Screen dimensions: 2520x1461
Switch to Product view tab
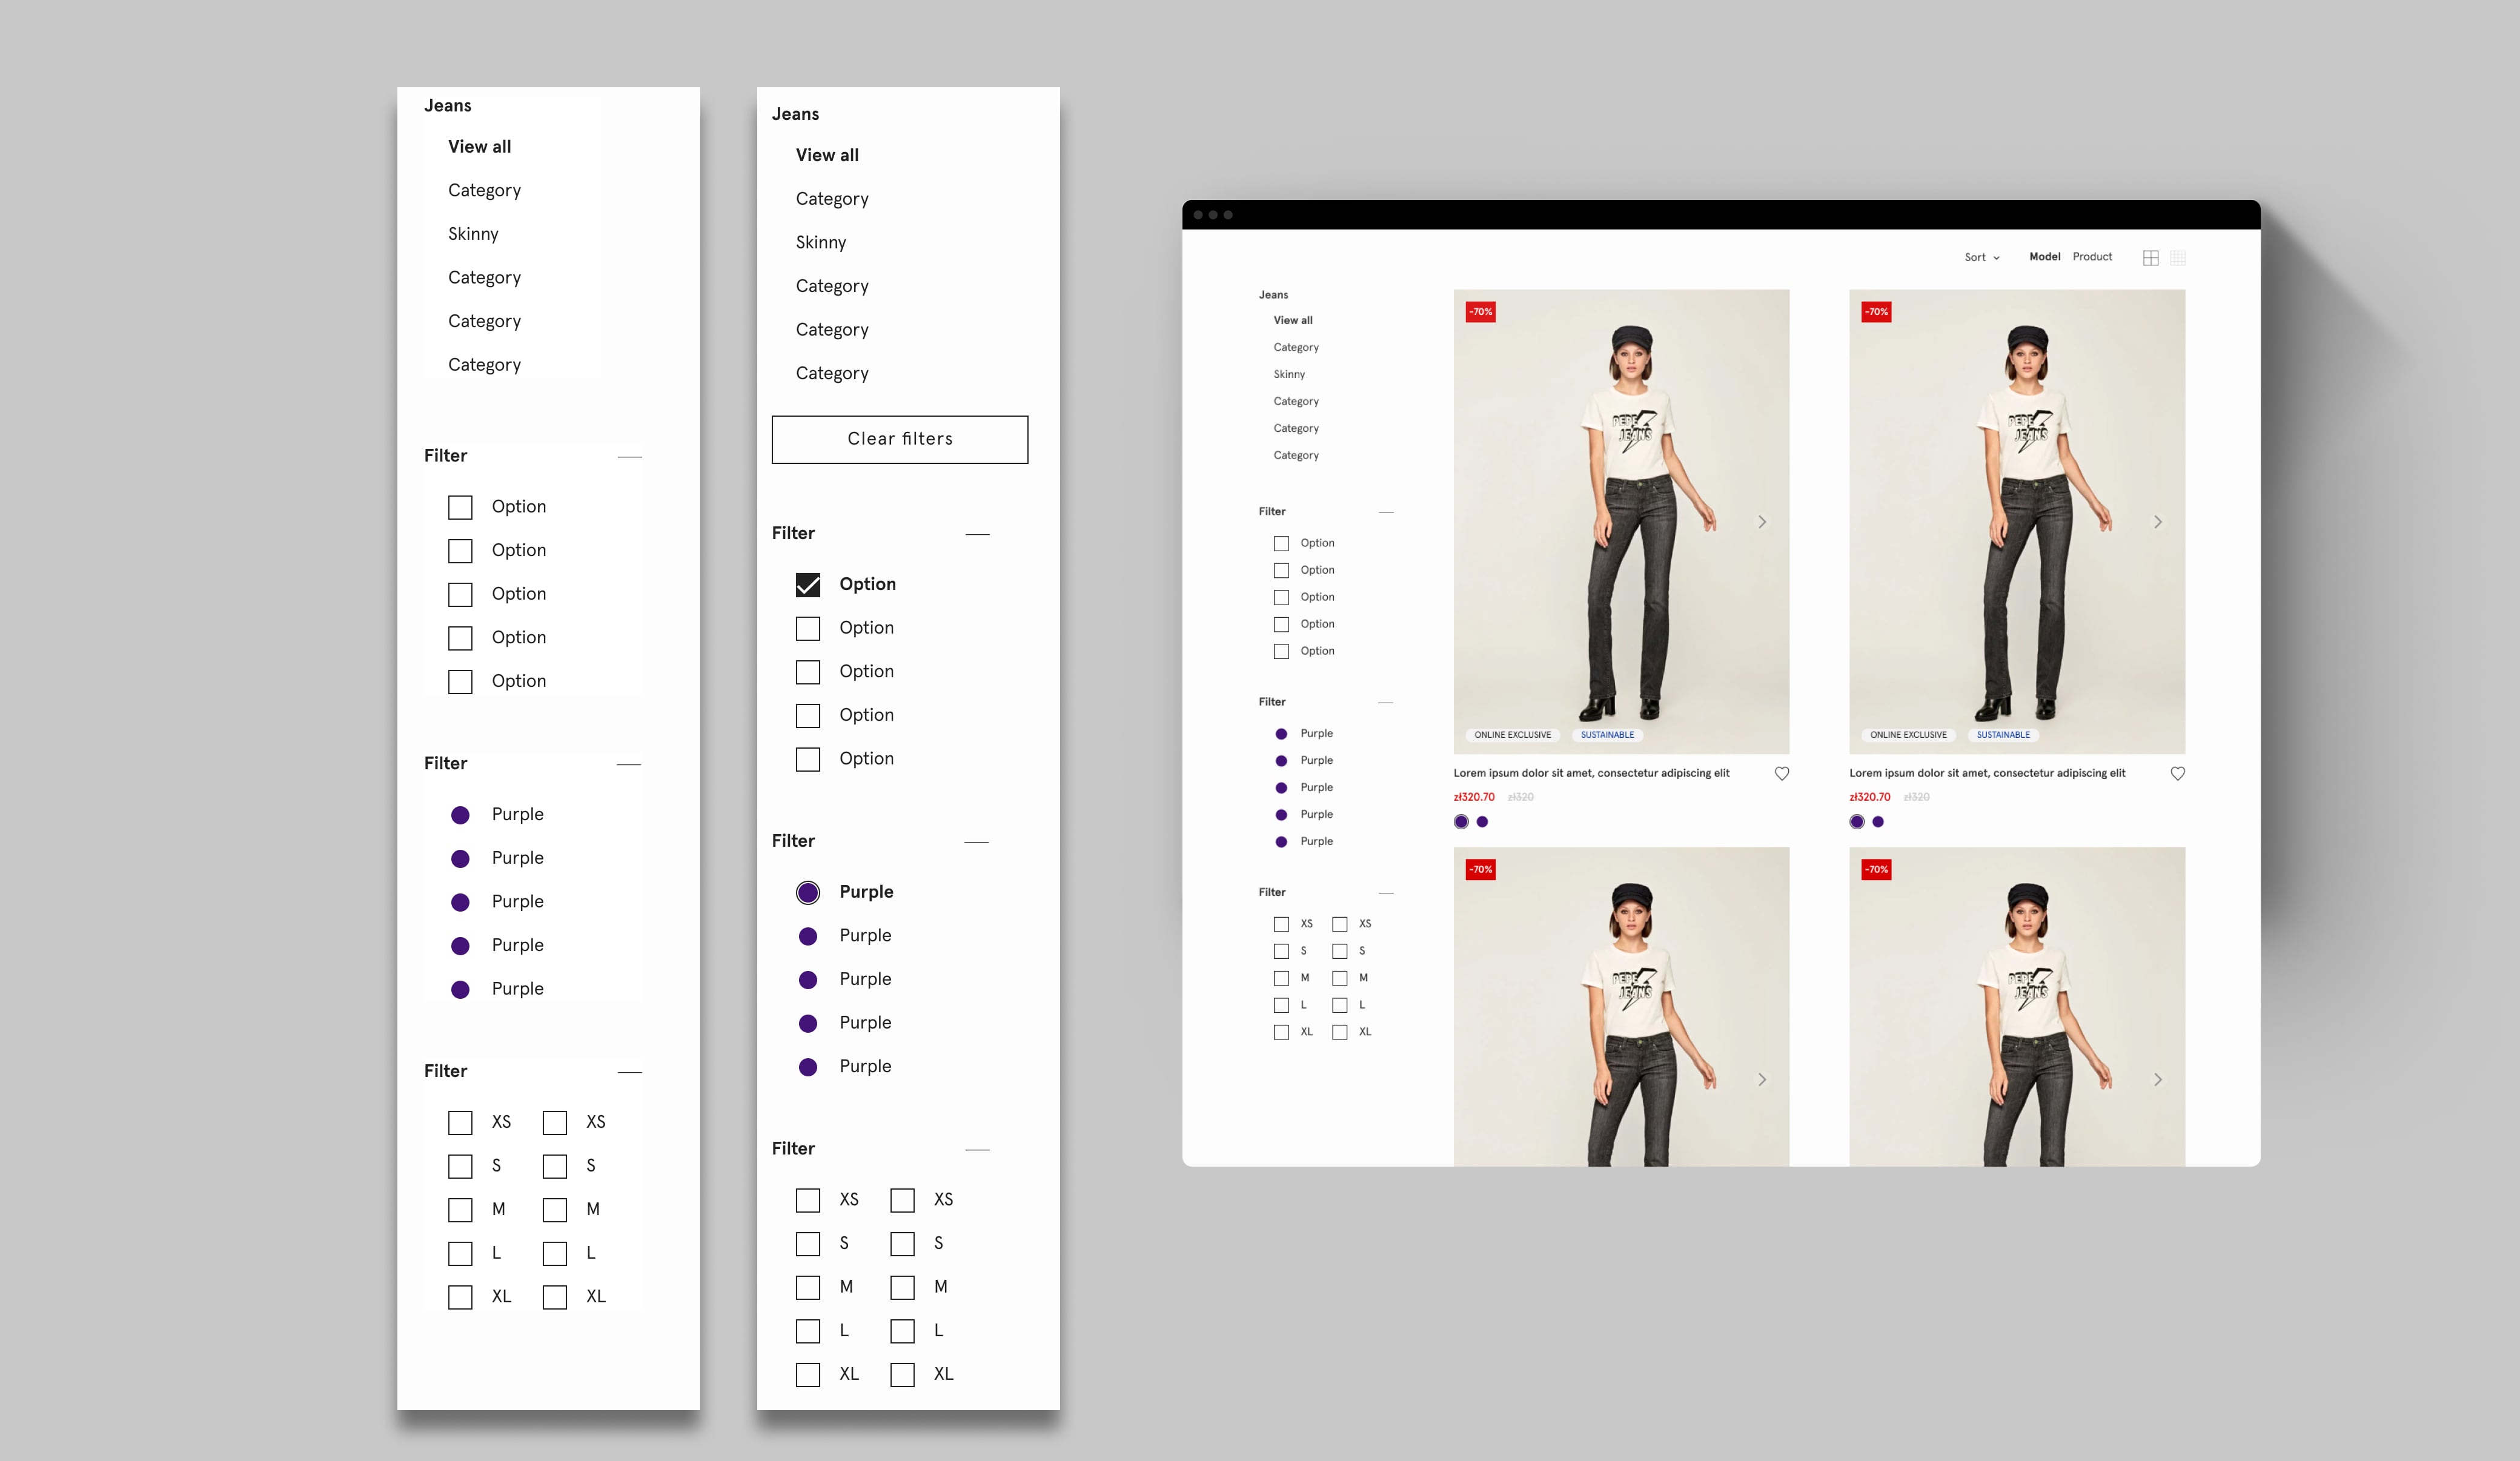tap(2092, 257)
